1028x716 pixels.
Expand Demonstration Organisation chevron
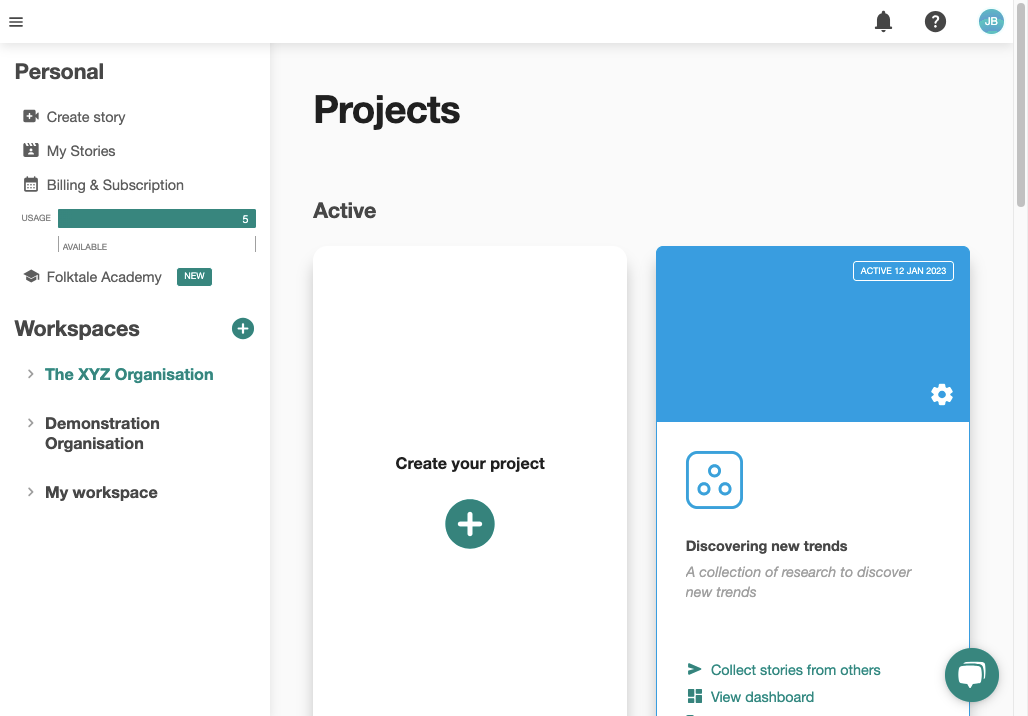(x=30, y=423)
